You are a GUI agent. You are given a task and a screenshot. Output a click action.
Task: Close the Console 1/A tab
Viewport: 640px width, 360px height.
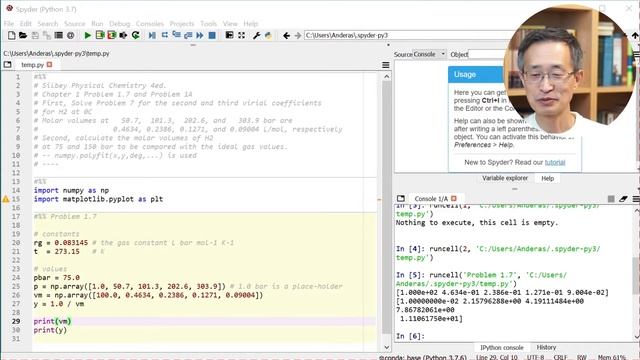[453, 198]
